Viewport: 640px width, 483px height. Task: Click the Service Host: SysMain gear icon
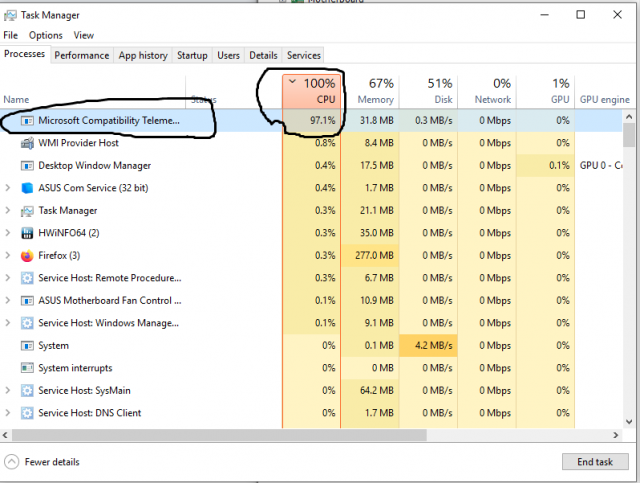(27, 390)
